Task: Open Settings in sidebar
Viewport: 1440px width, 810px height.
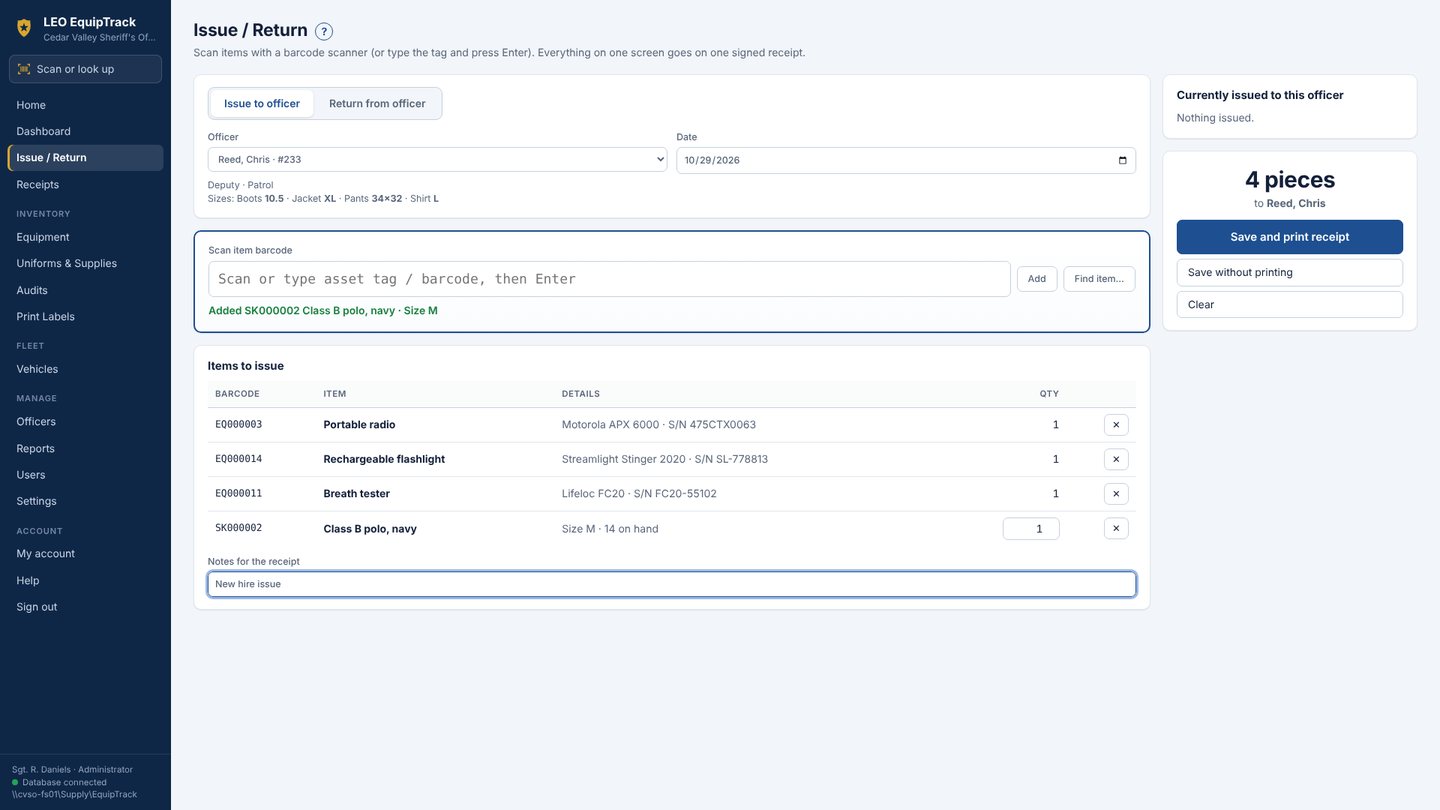Action: [x=85, y=501]
